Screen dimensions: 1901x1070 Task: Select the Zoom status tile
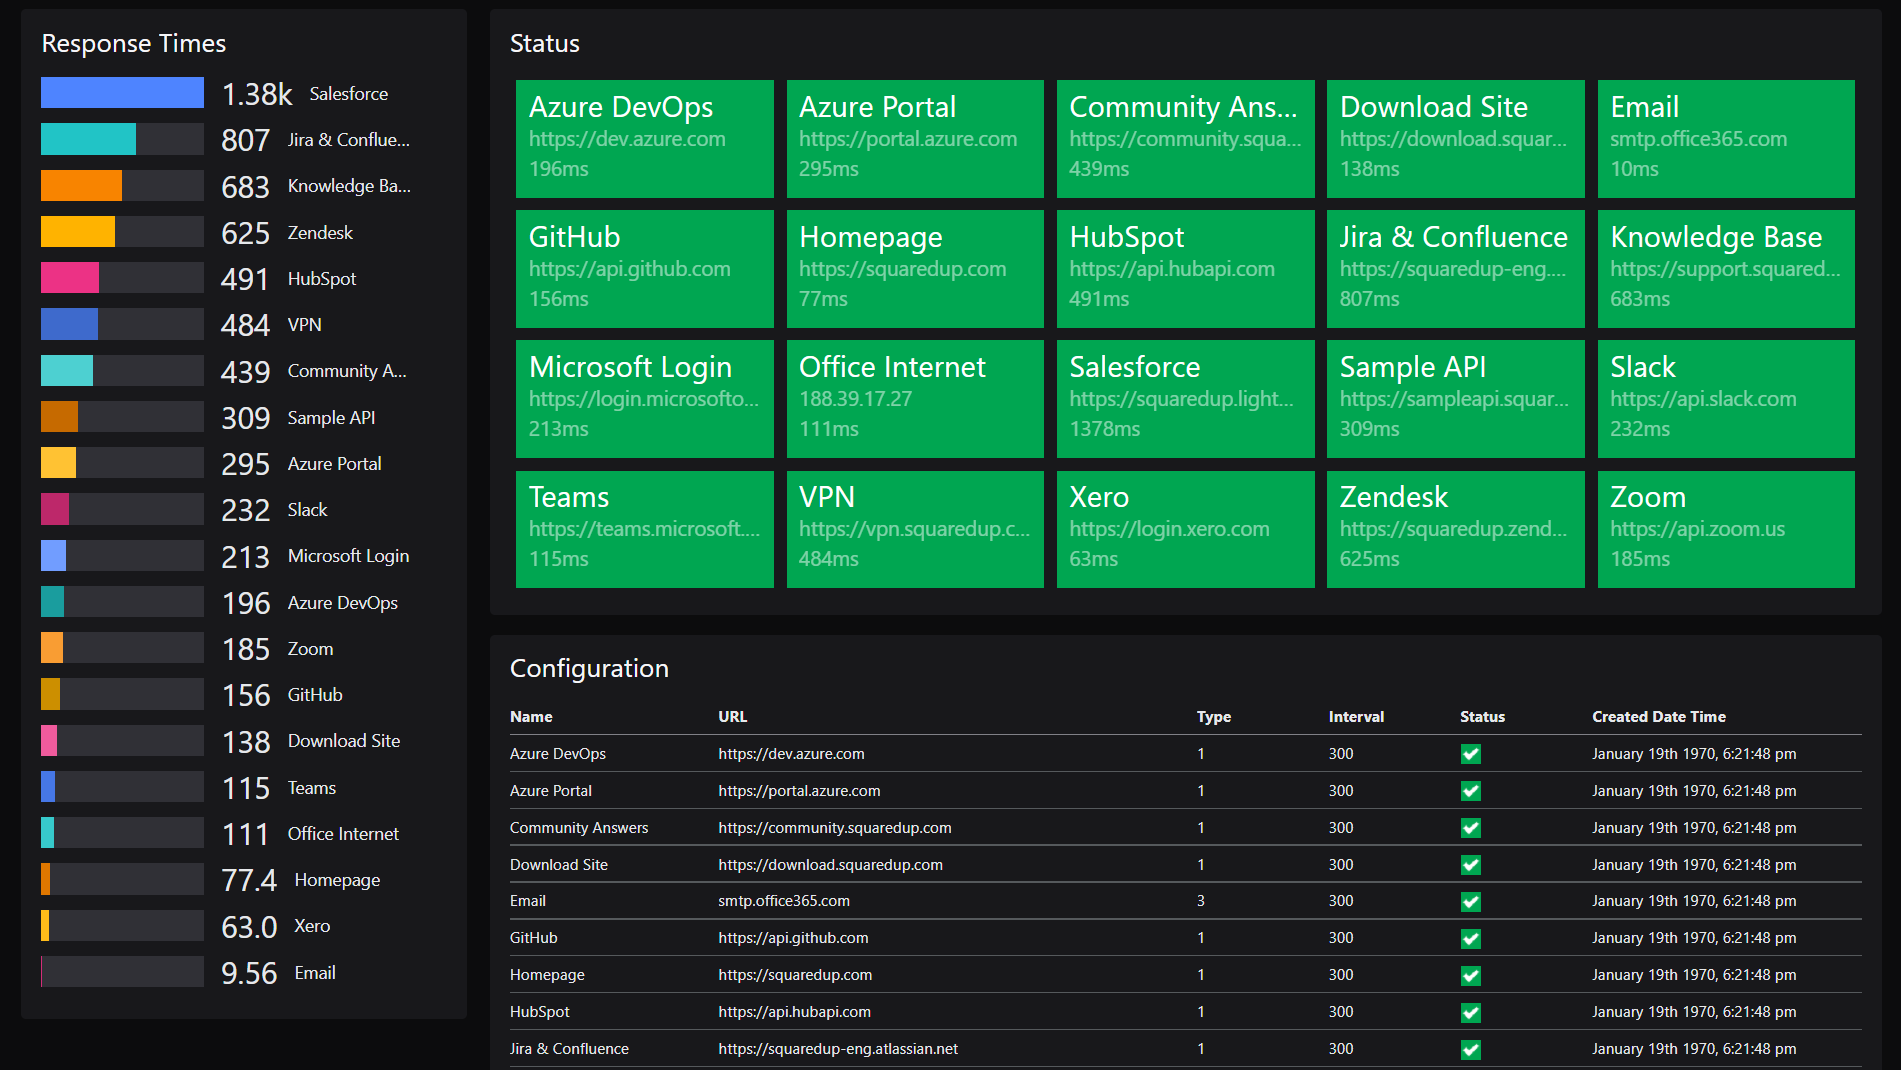1726,529
